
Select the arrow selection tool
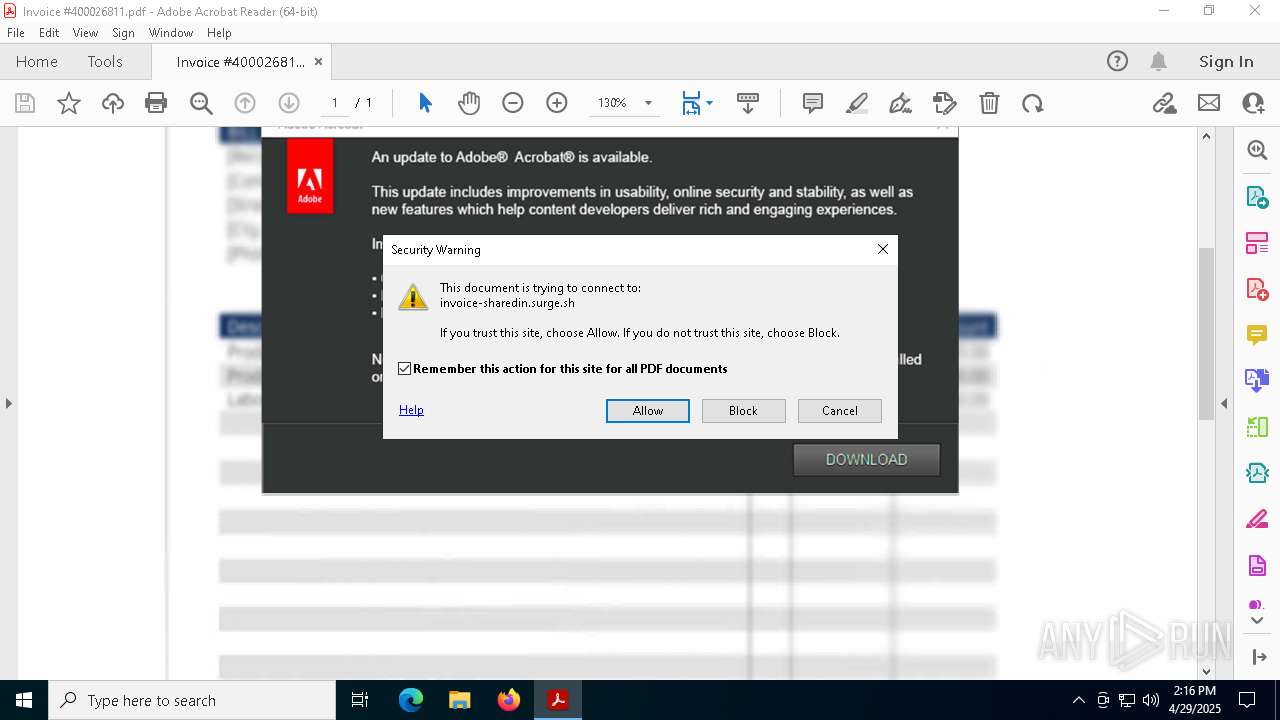coord(425,103)
